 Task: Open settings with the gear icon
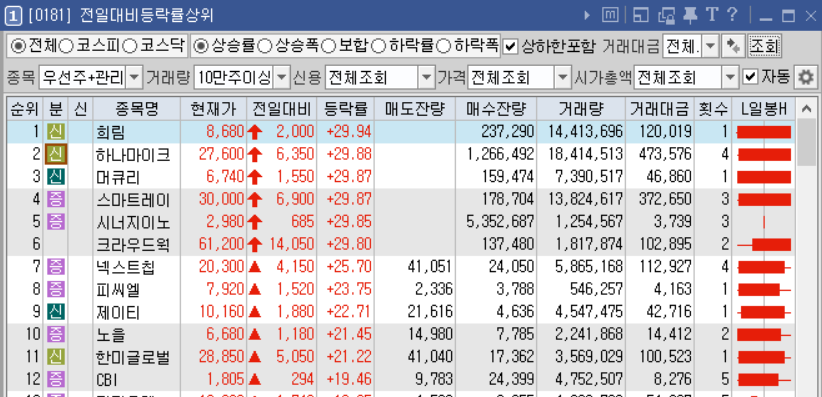click(x=805, y=78)
